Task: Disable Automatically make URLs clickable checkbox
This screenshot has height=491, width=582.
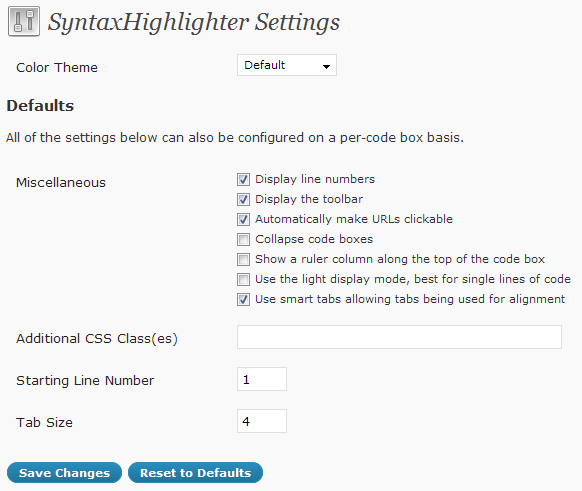Action: 243,219
